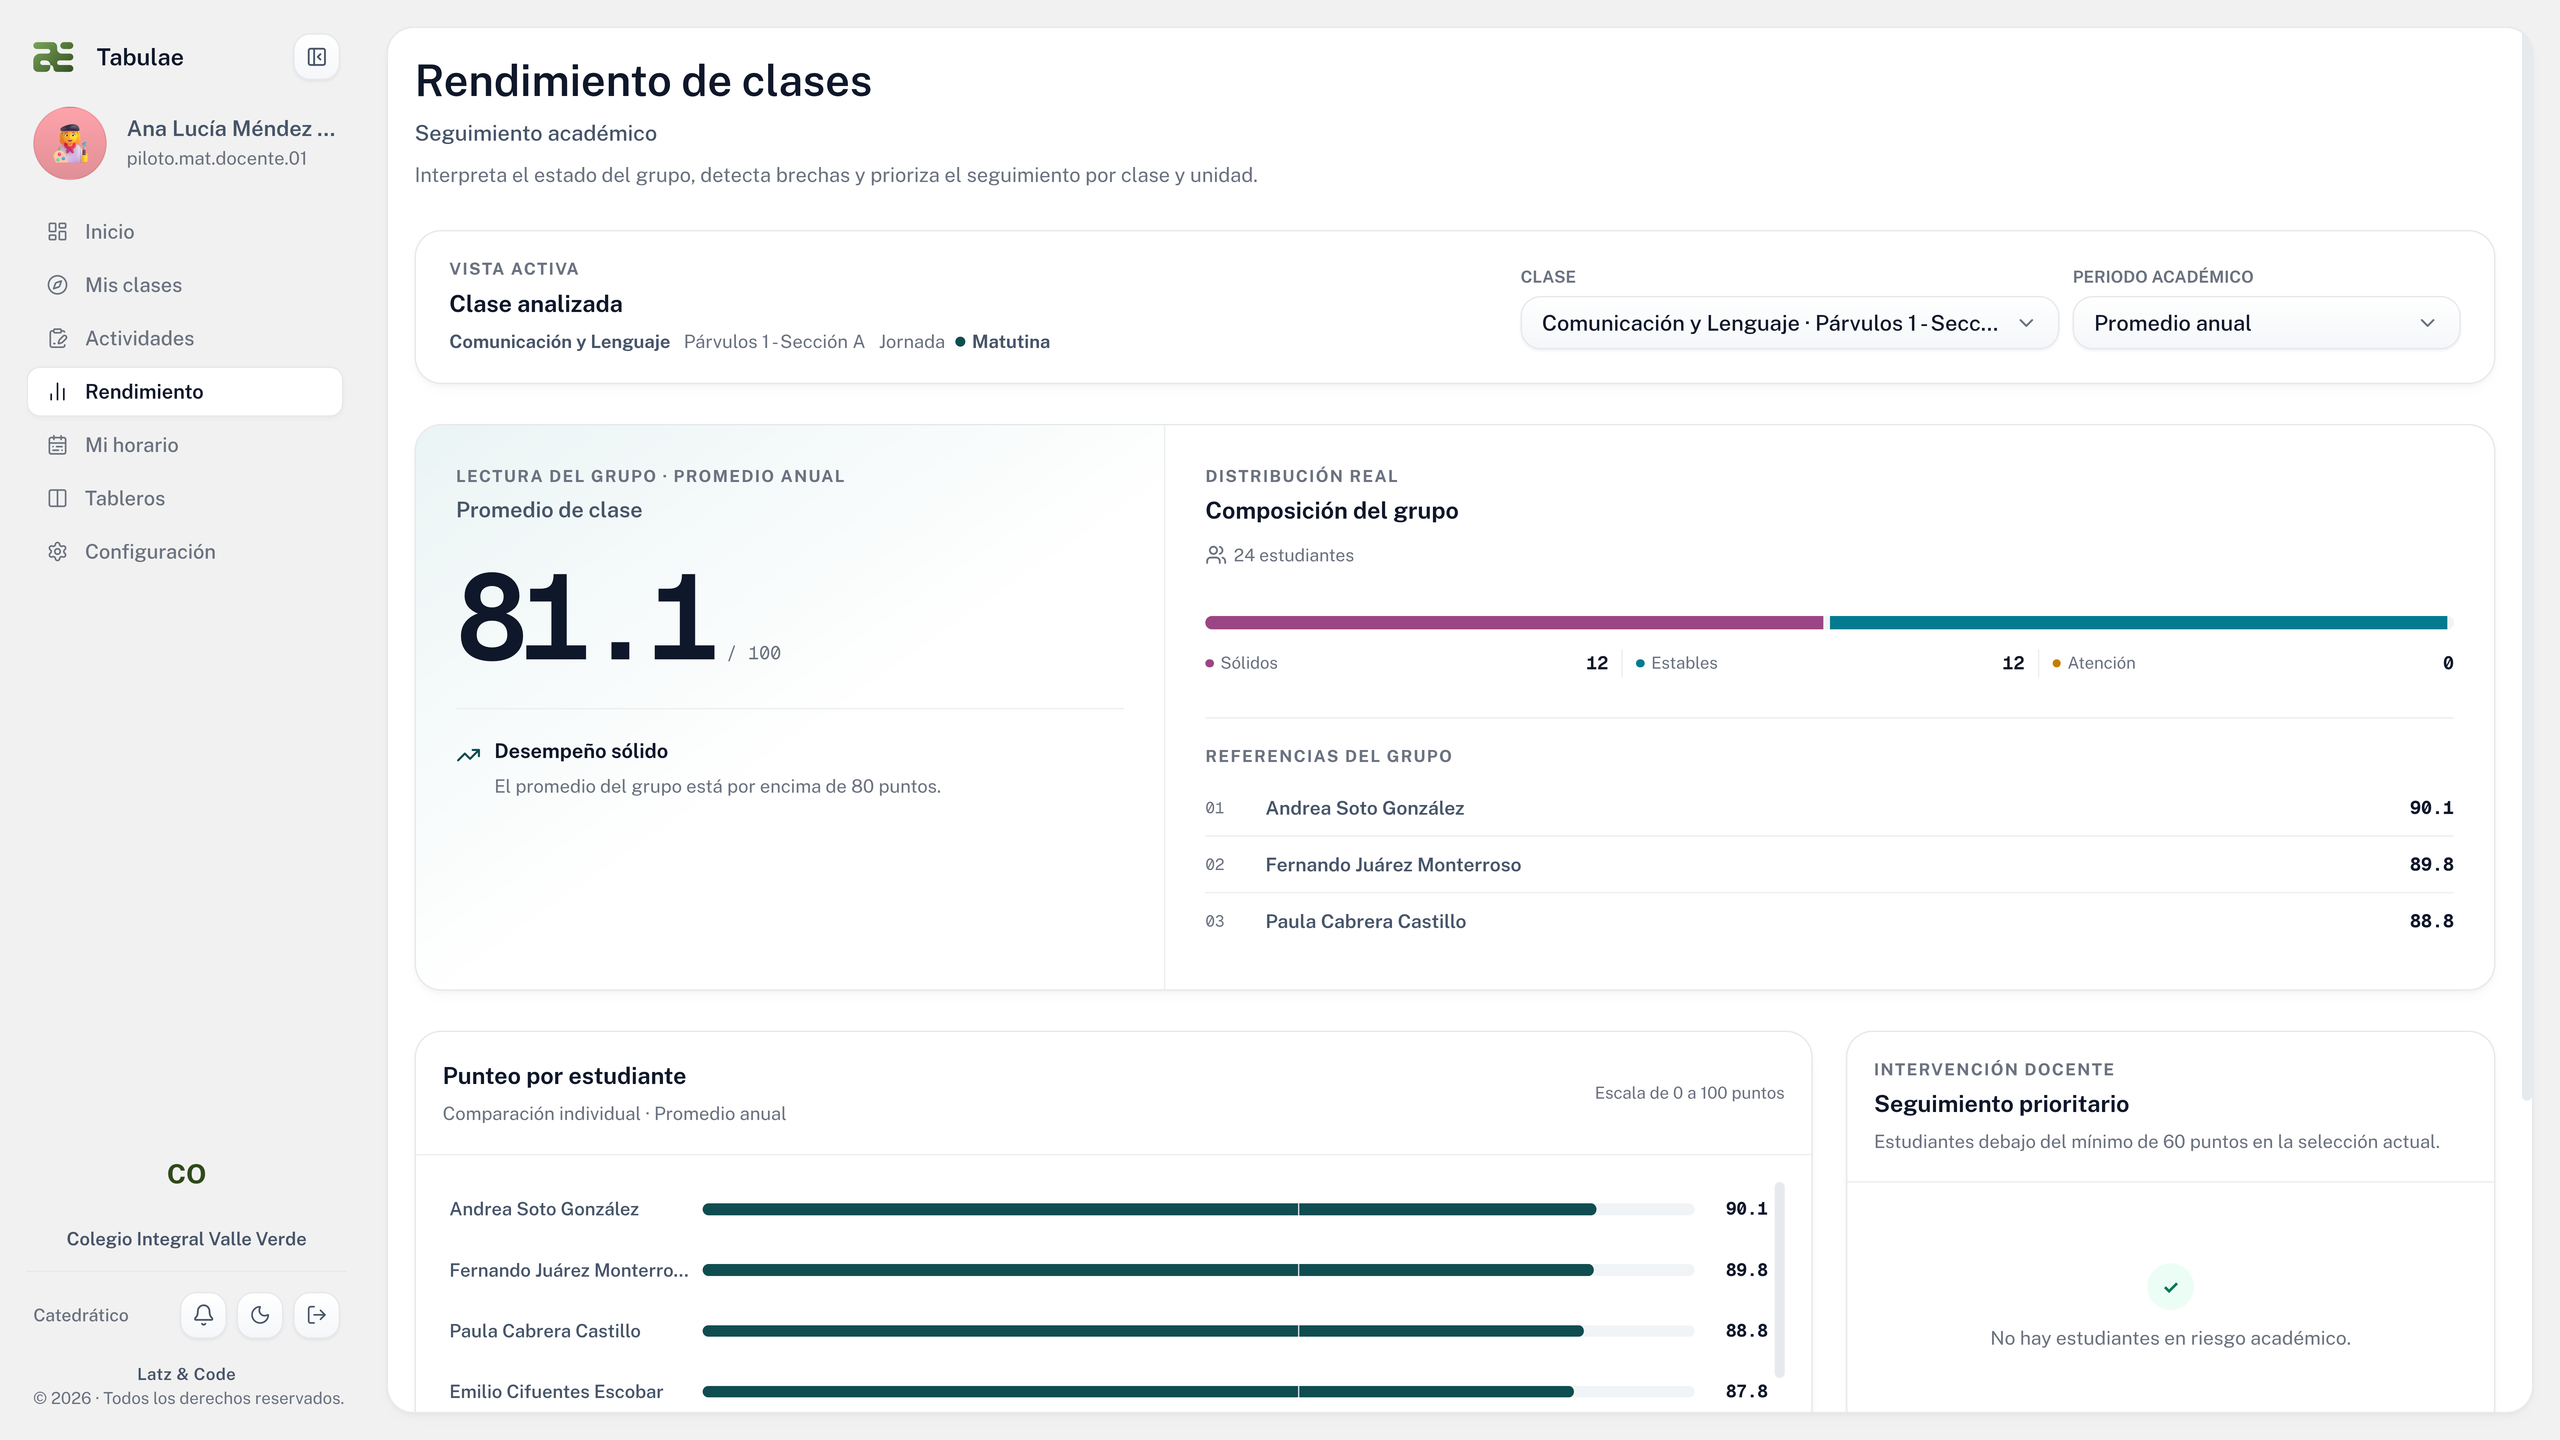Collapse the sidebar panel icon
Viewport: 2560px width, 1440px height.
point(316,57)
